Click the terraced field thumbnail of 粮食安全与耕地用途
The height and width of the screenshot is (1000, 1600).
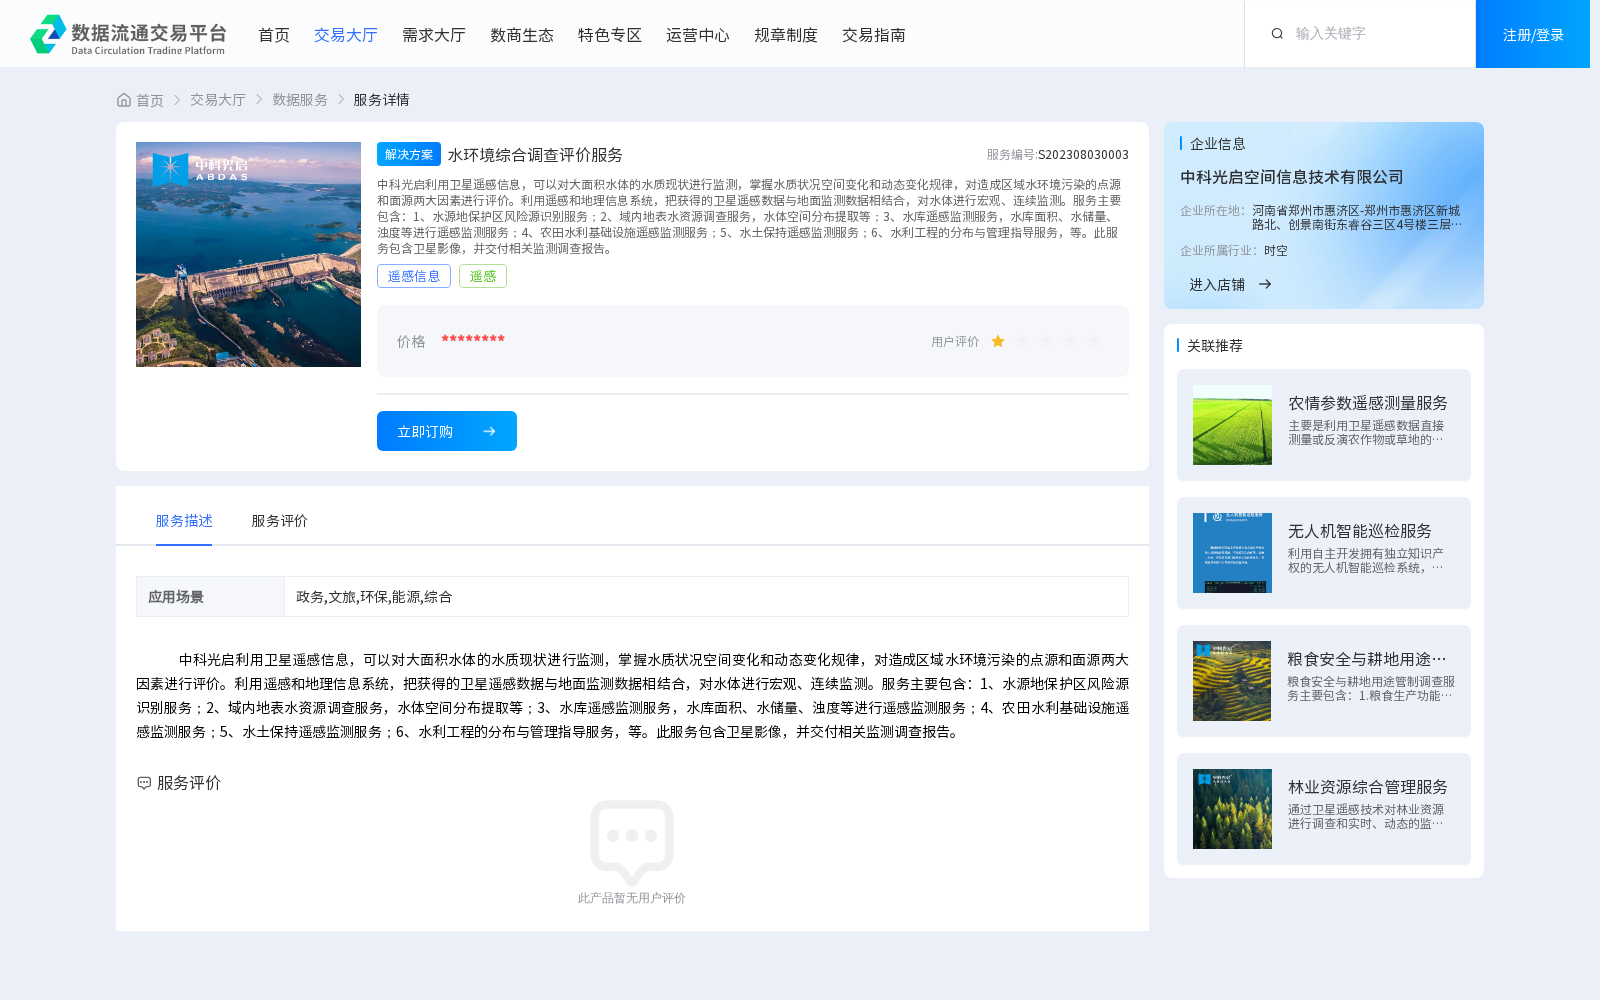click(x=1232, y=681)
